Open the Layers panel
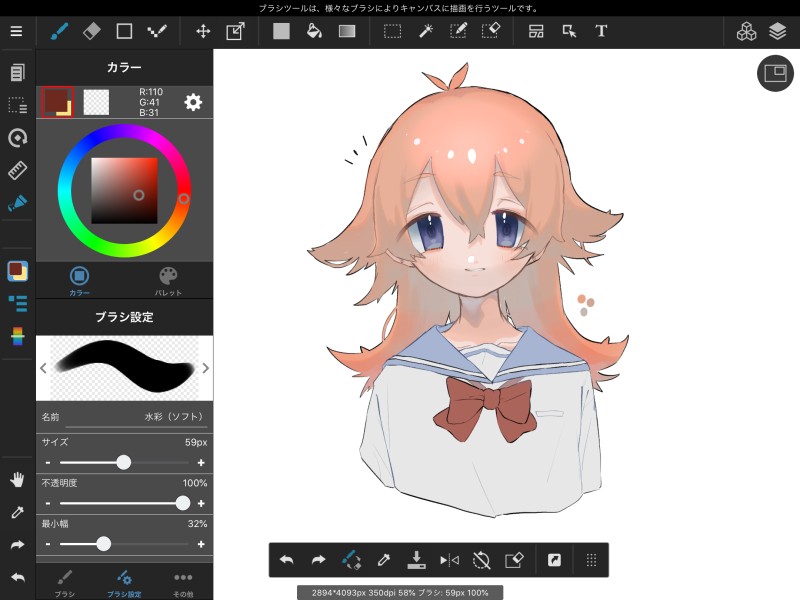 (777, 31)
